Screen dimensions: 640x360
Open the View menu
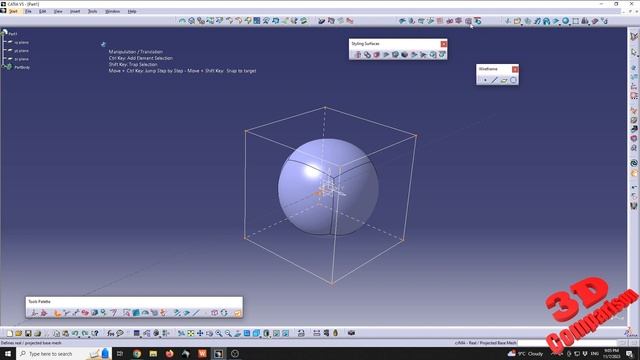coord(58,11)
